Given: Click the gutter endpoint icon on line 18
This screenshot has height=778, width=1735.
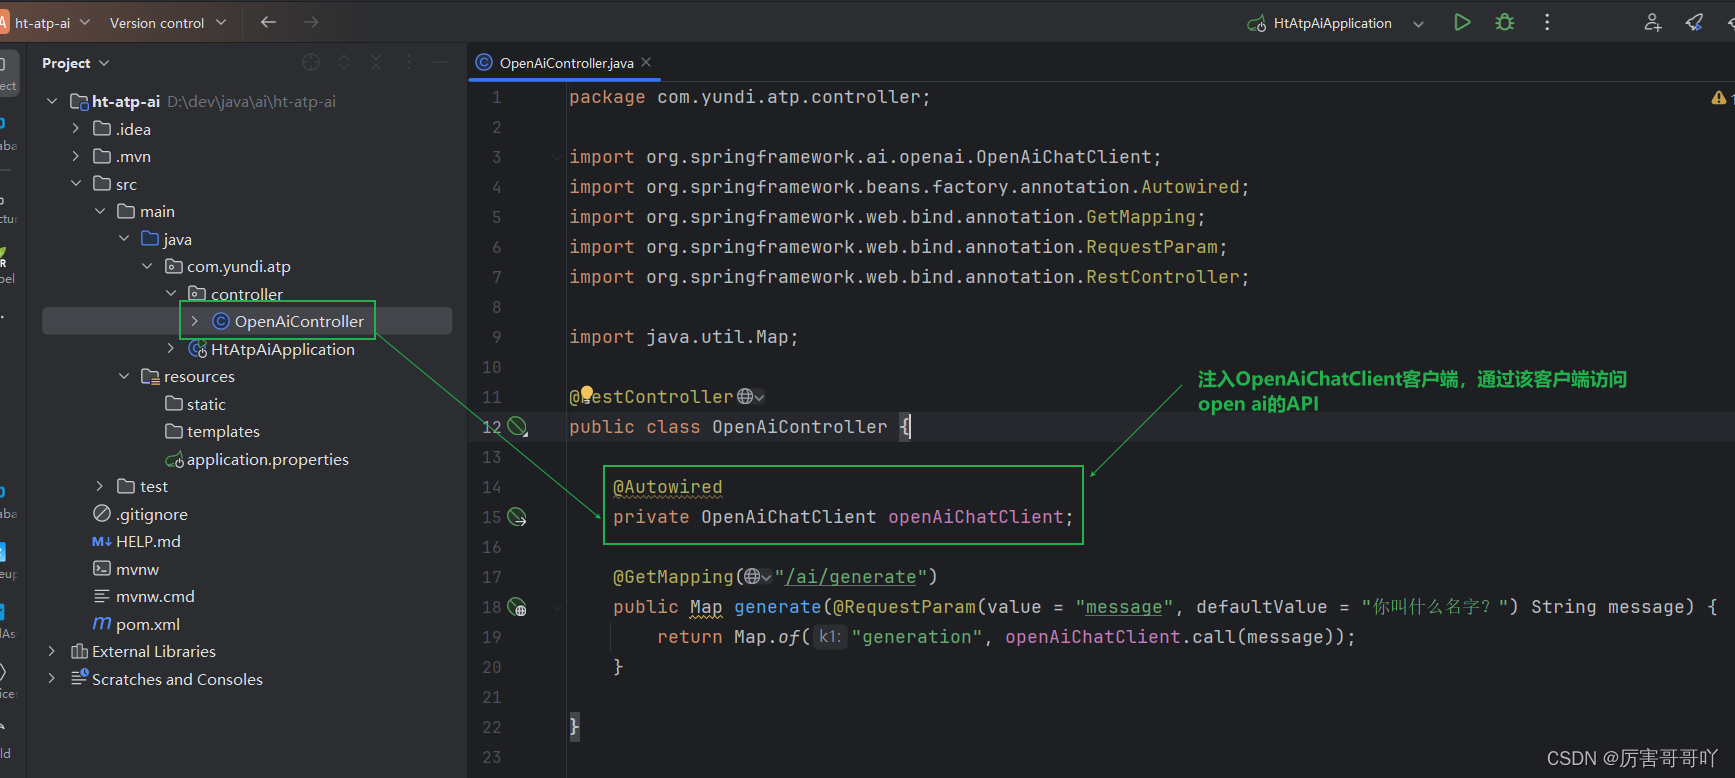Looking at the screenshot, I should 517,607.
